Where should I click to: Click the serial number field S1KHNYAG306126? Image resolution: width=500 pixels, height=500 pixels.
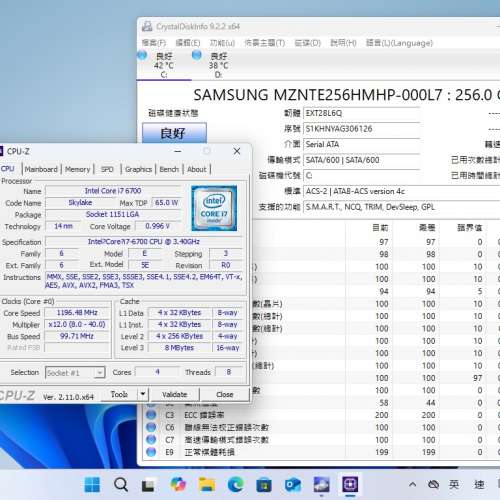pos(361,129)
